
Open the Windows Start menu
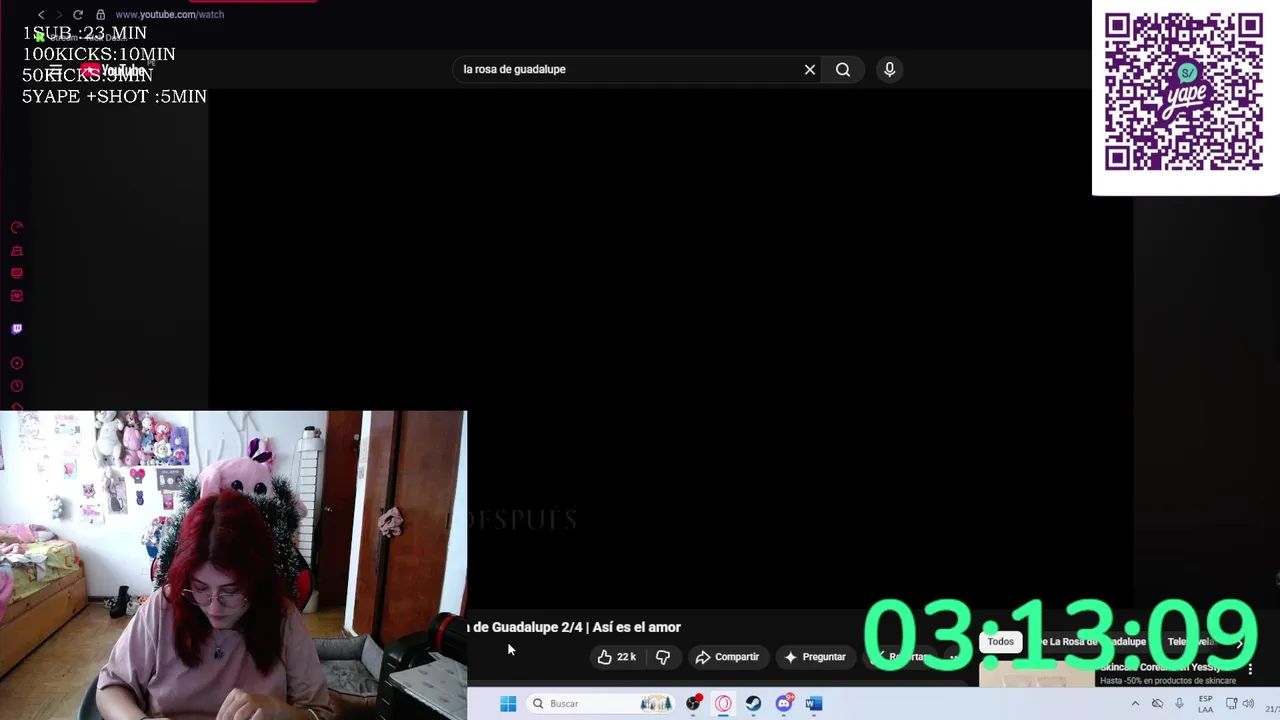tap(508, 704)
